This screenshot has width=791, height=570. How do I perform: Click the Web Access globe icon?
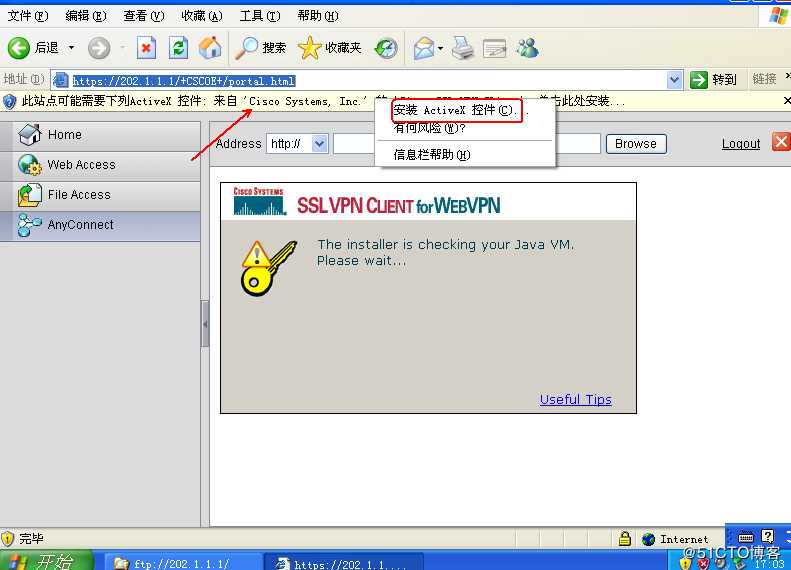point(30,165)
